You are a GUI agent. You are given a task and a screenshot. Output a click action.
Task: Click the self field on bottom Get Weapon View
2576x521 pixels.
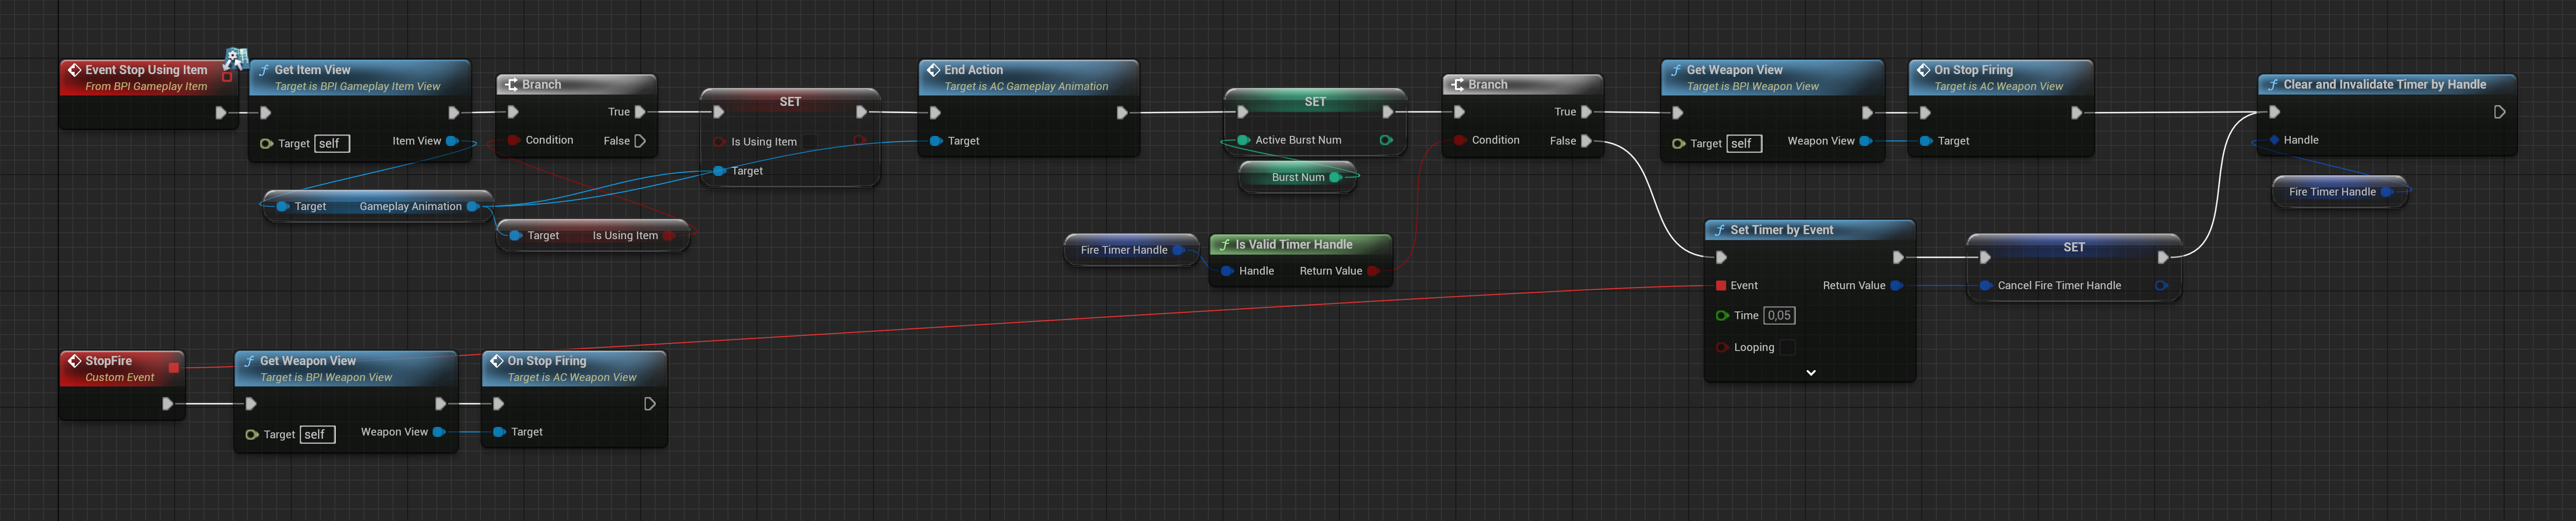click(x=317, y=435)
